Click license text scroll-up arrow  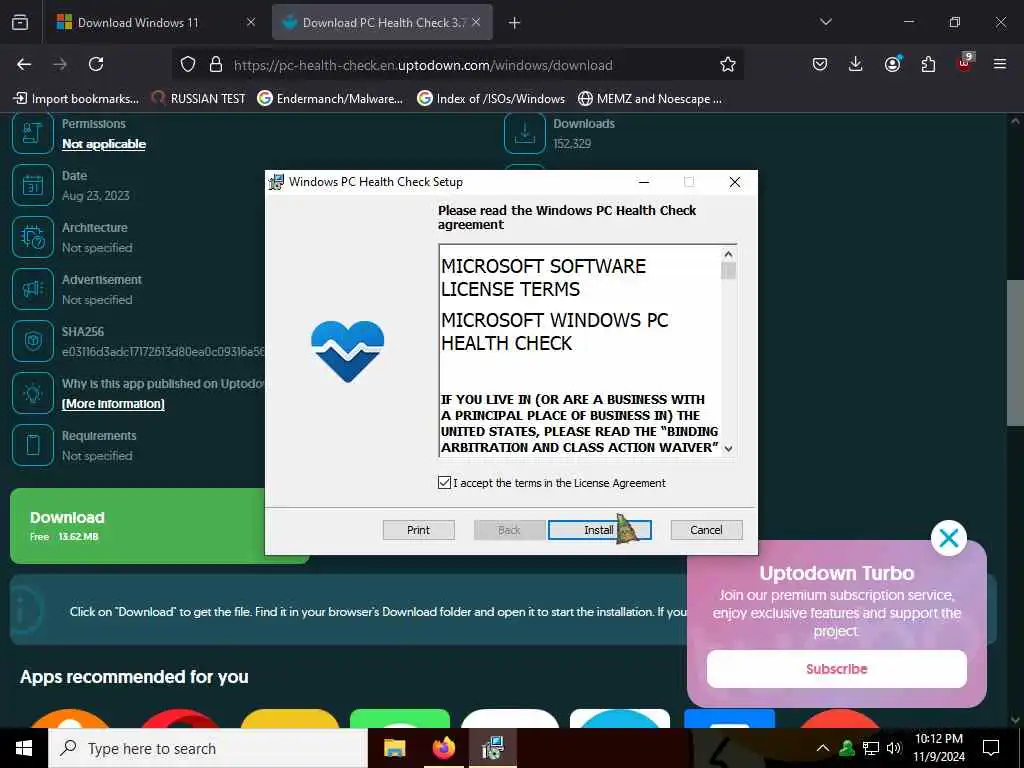tap(728, 254)
